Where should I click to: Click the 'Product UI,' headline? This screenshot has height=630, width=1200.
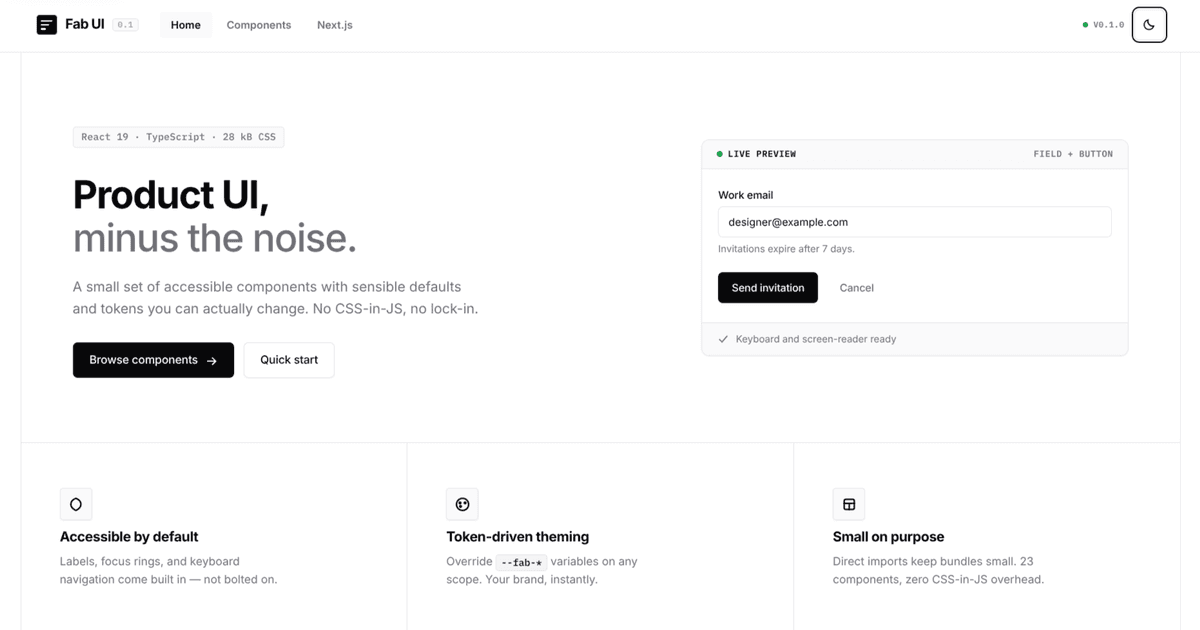pyautogui.click(x=171, y=194)
